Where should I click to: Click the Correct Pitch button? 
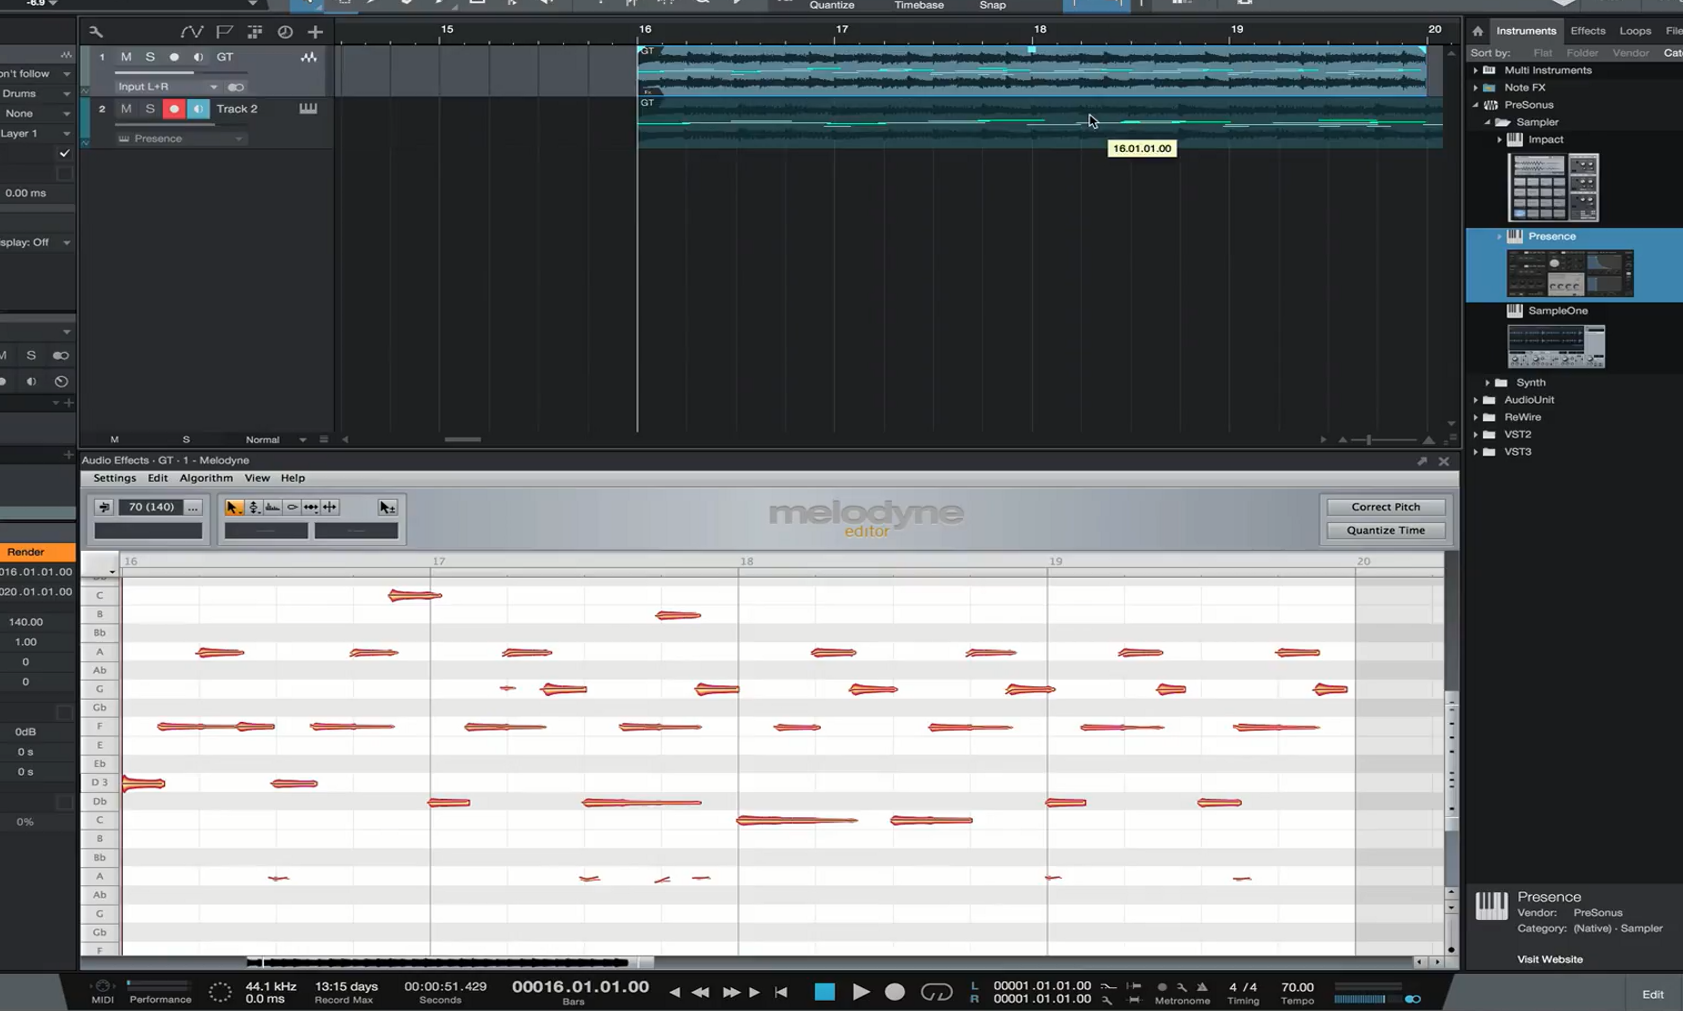tap(1385, 507)
